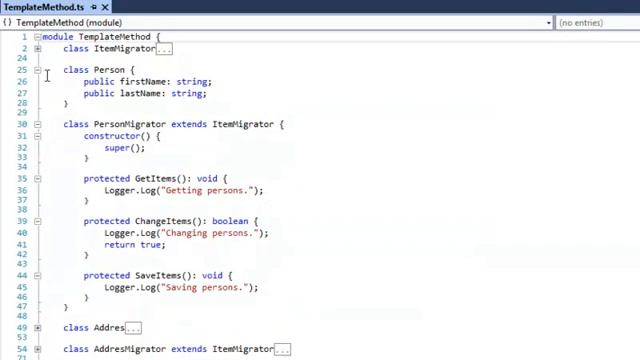Screen dimensions: 640x360
Task: Click the ellipsis box after class Addres
Action: [x=133, y=328]
